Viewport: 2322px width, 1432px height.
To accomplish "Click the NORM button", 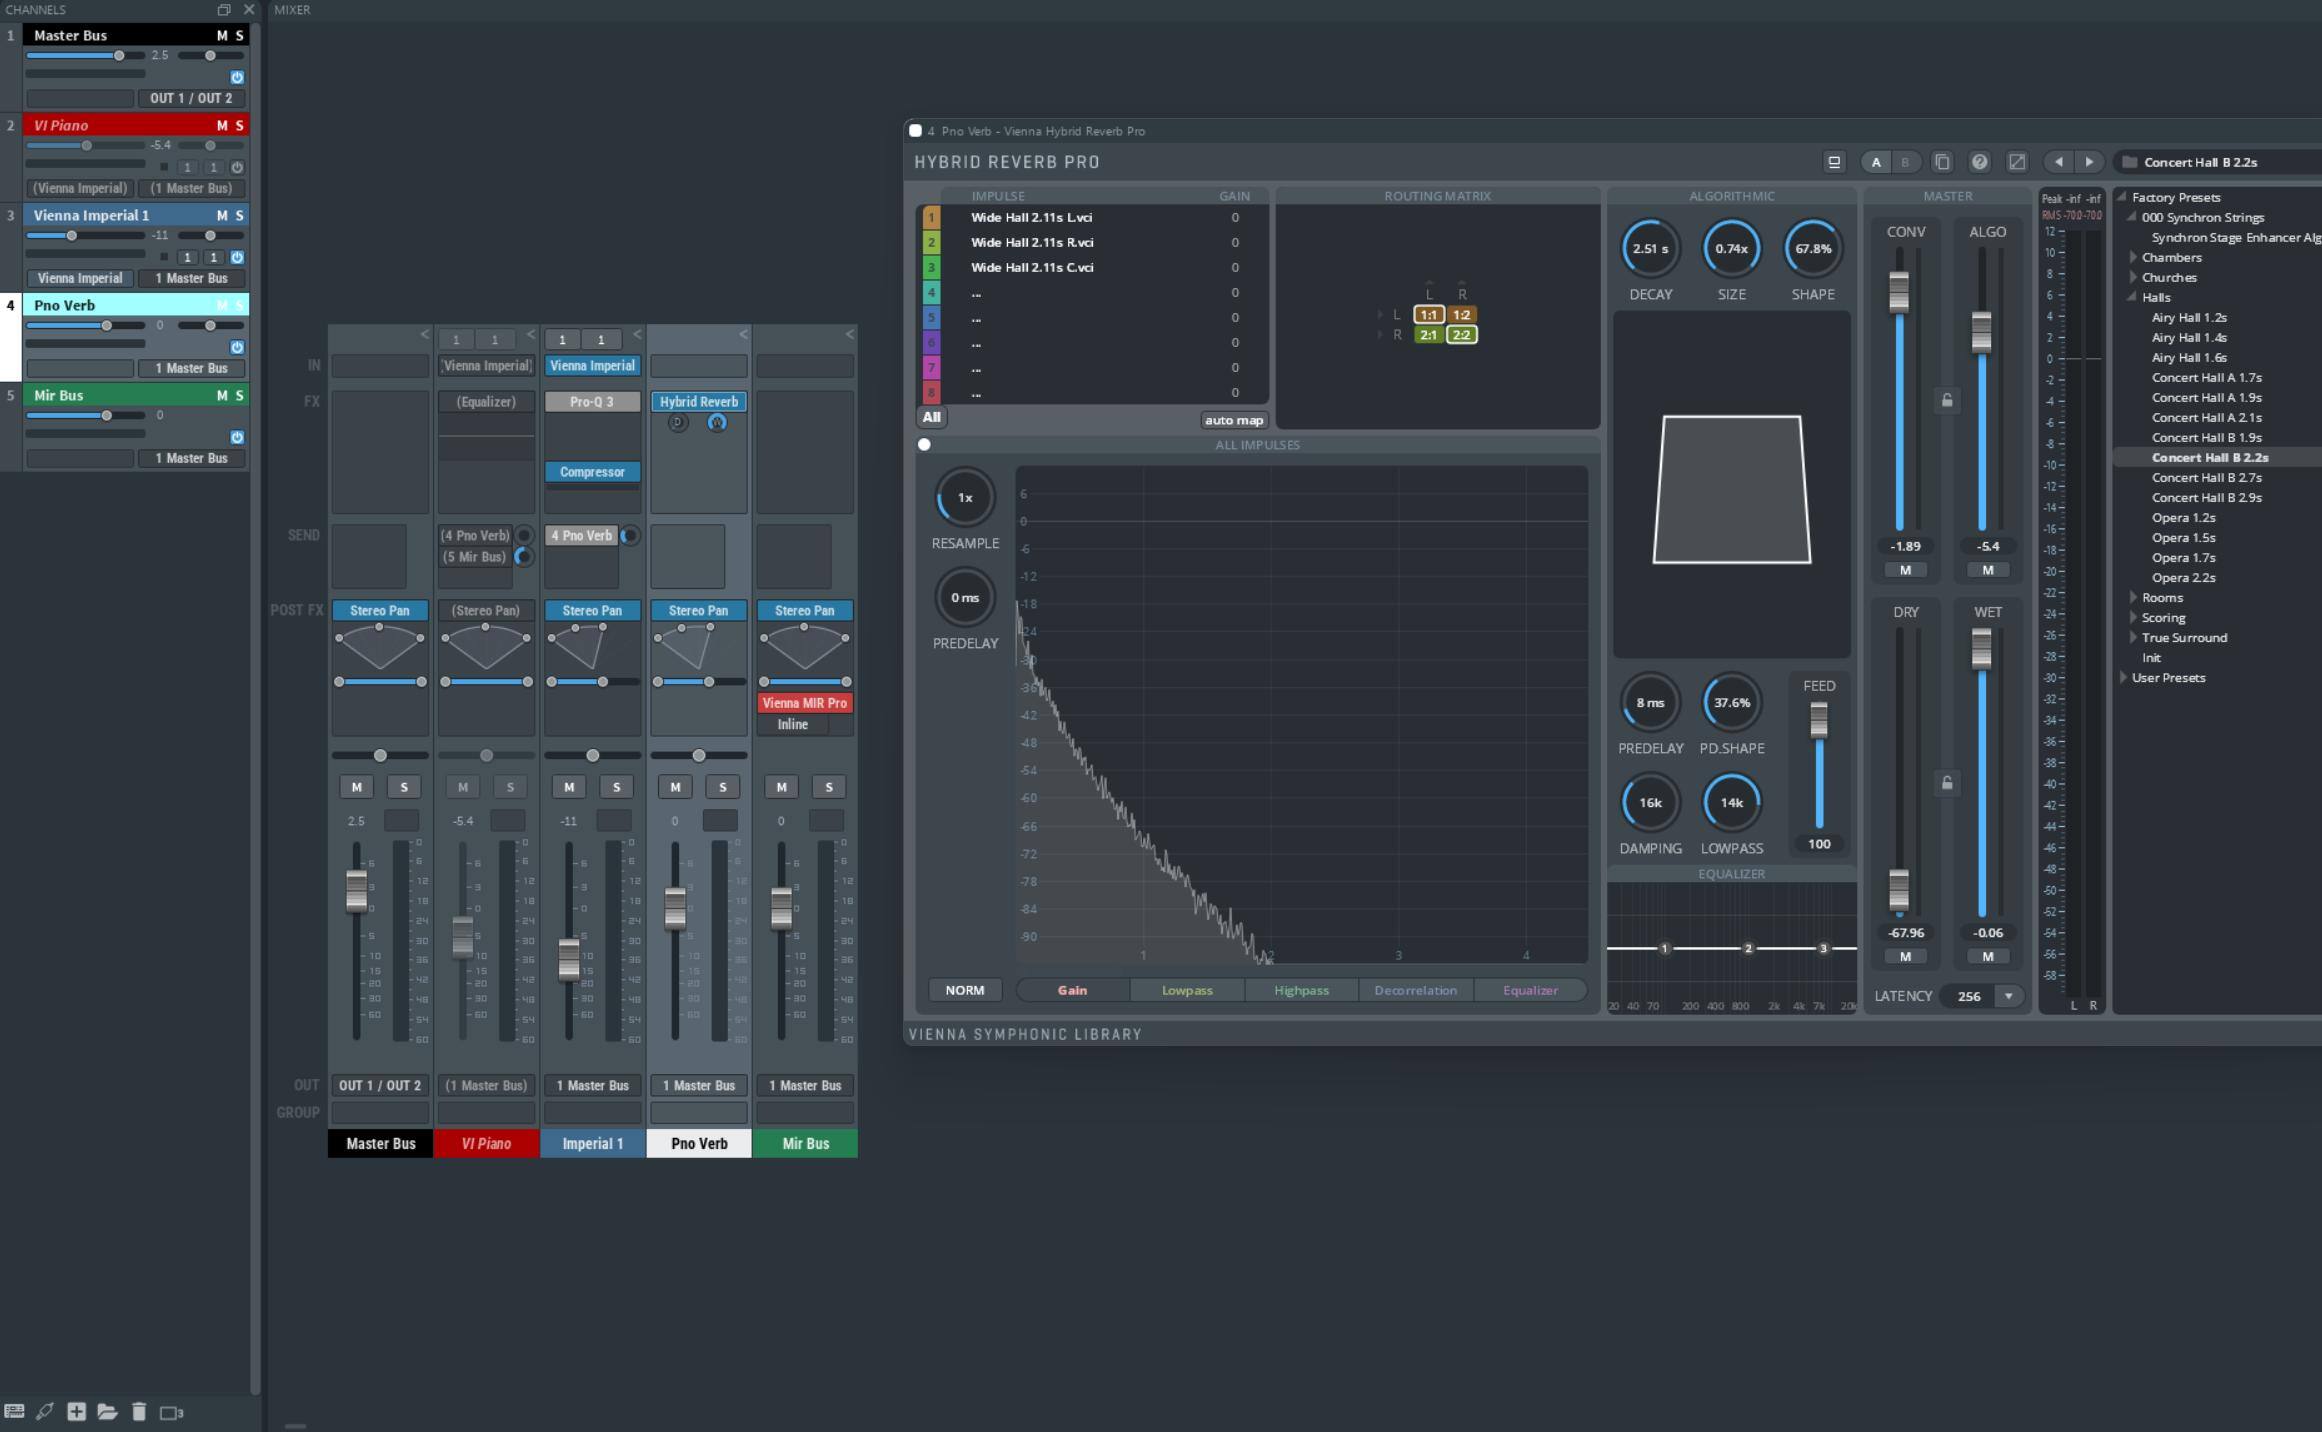I will click(964, 990).
